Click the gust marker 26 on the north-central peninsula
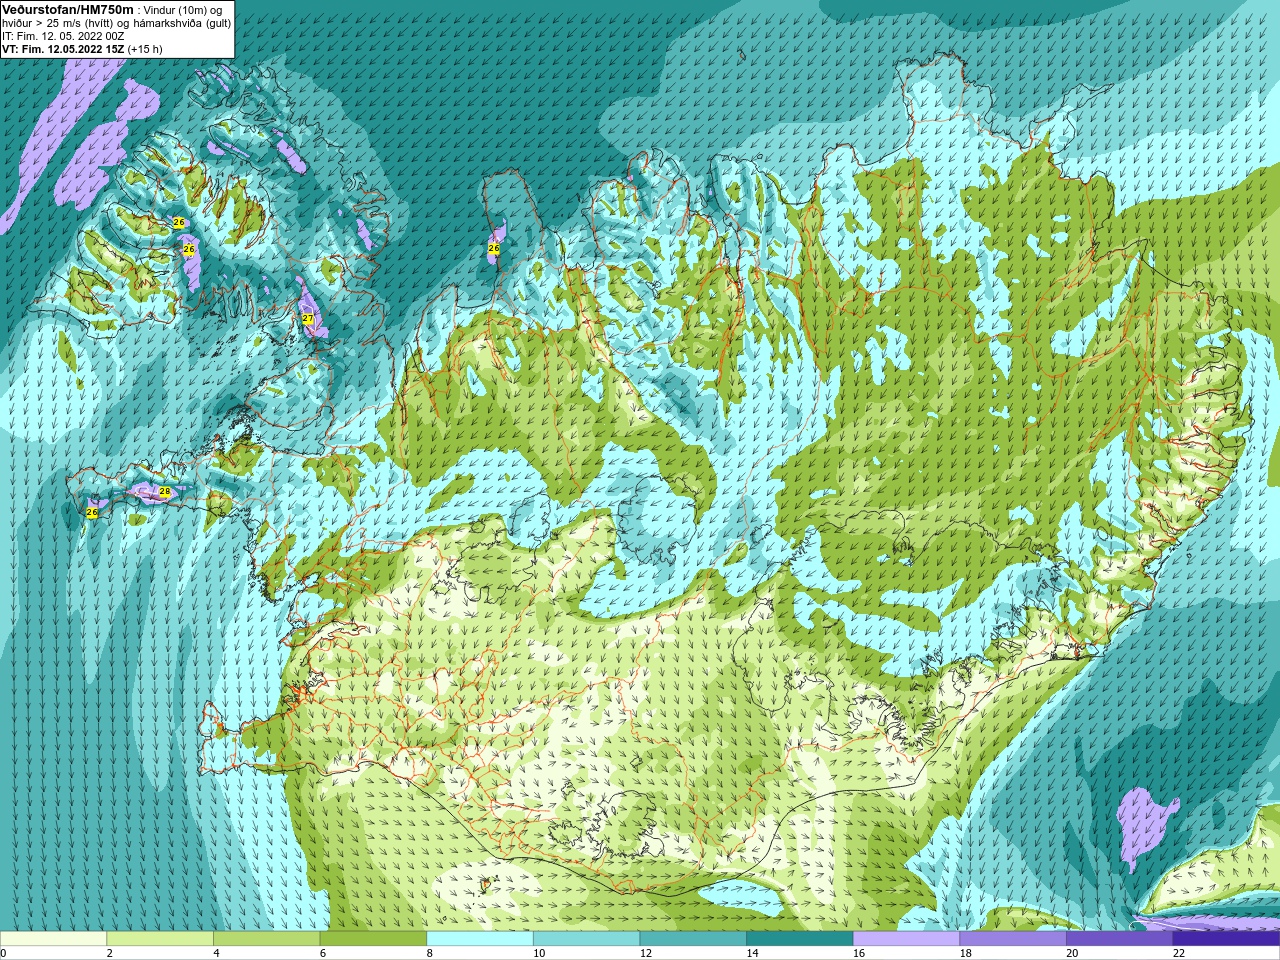This screenshot has width=1280, height=960. pos(493,247)
